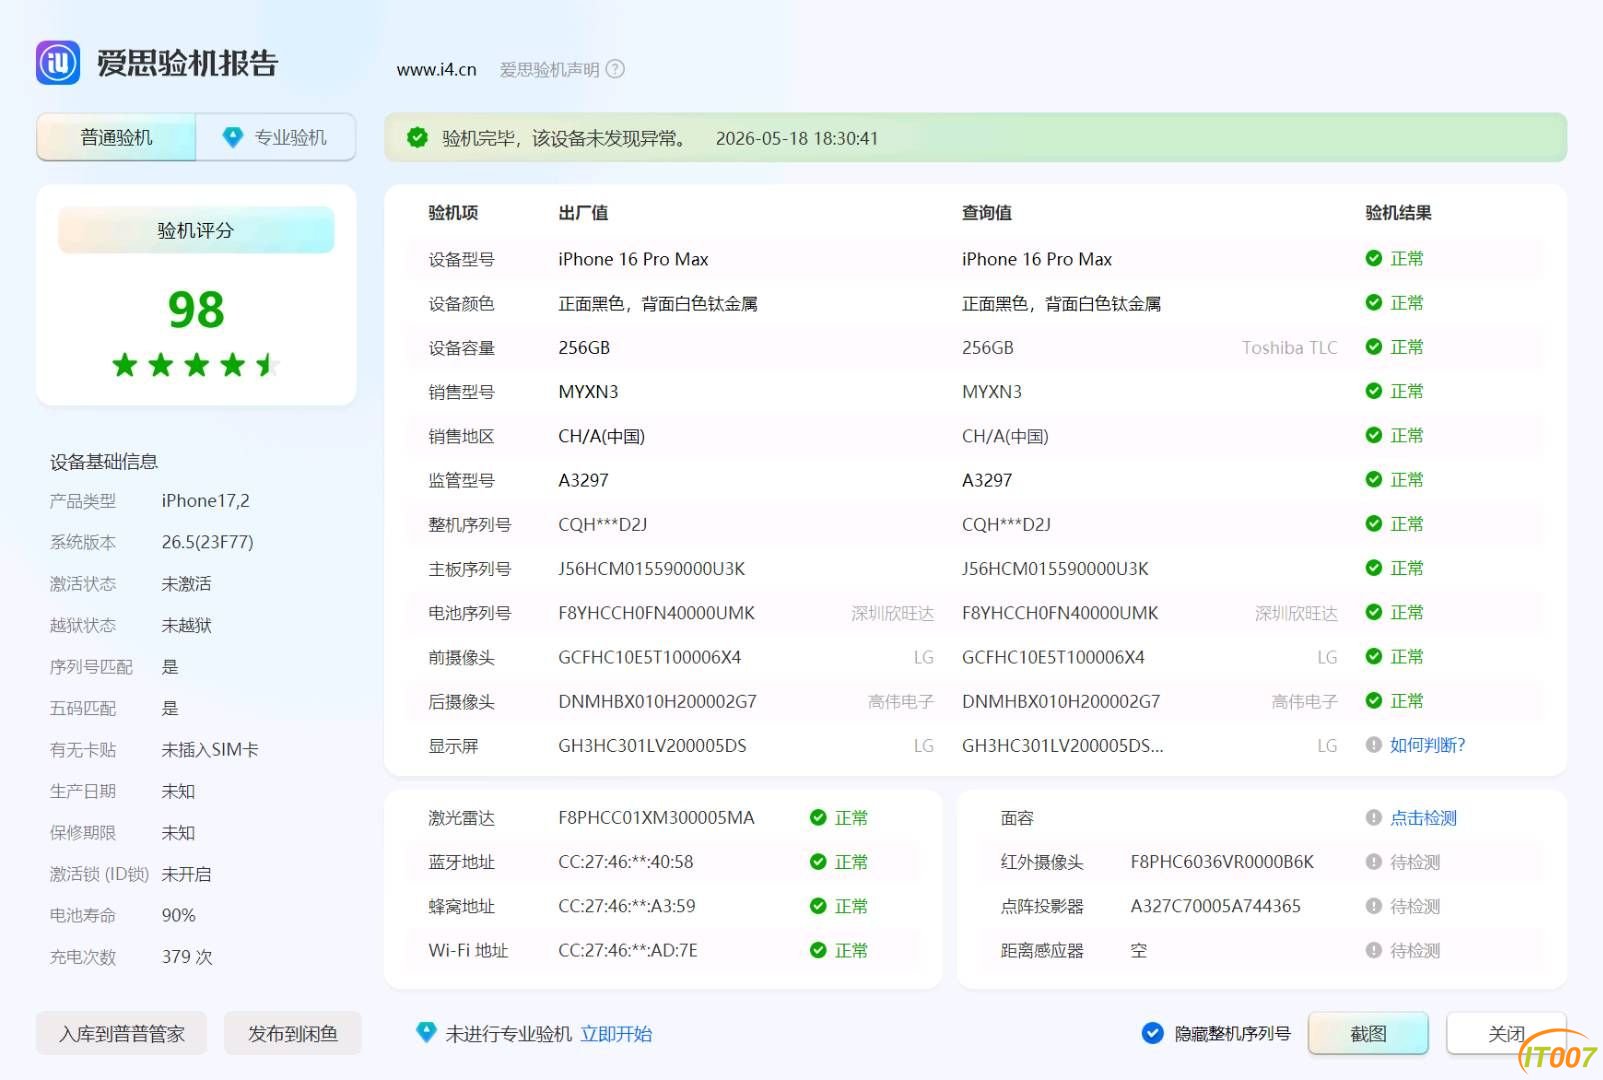Screen dimensions: 1603x1080
Task: Click the 入库到普普管家 button
Action: pyautogui.click(x=122, y=1033)
